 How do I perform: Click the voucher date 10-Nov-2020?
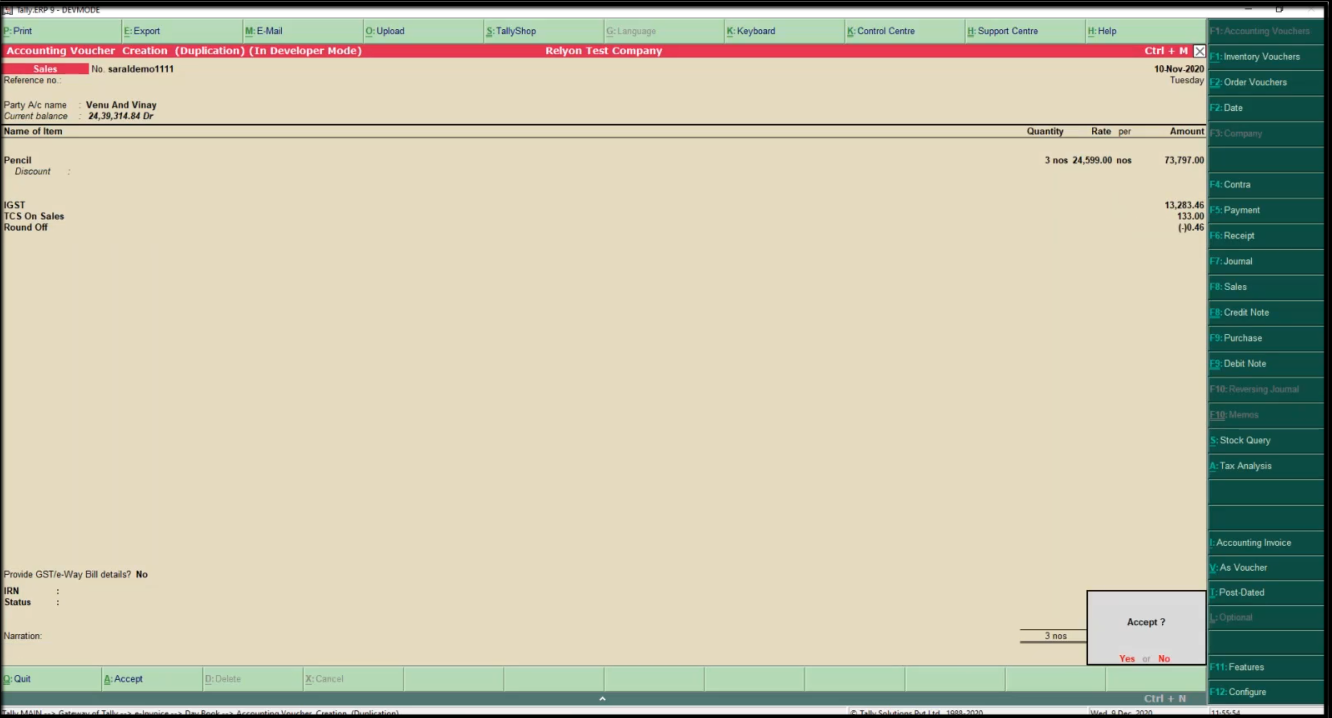point(1179,69)
